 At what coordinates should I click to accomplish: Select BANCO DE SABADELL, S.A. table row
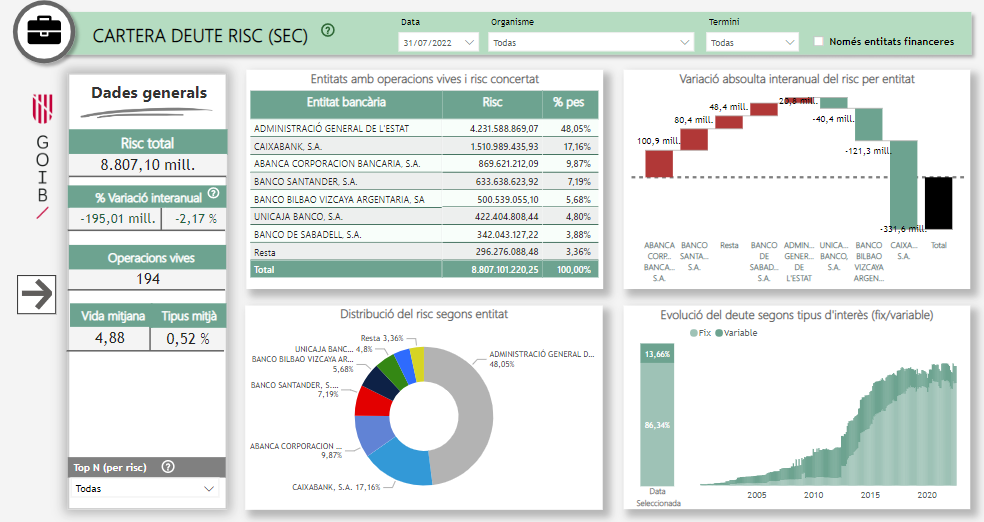coord(424,234)
